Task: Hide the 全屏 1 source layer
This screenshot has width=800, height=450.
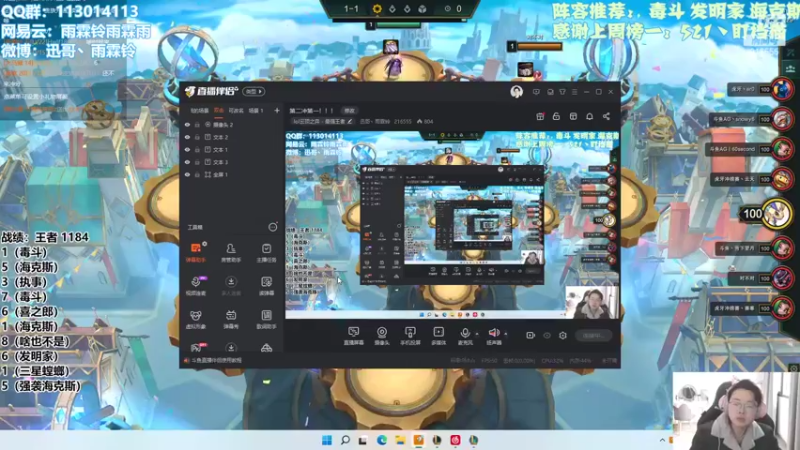Action: pos(187,174)
